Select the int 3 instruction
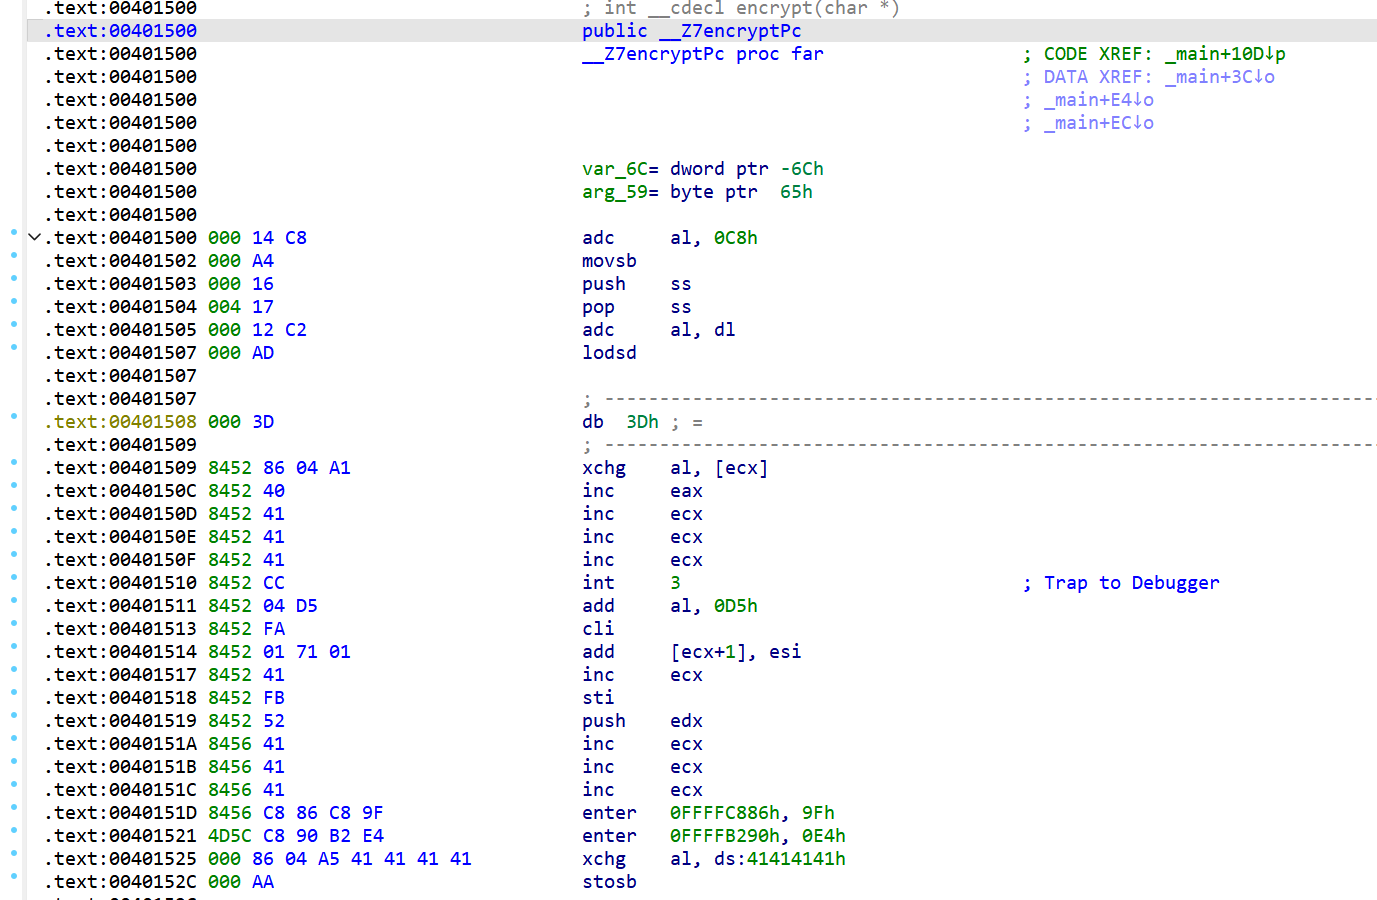 (x=631, y=583)
